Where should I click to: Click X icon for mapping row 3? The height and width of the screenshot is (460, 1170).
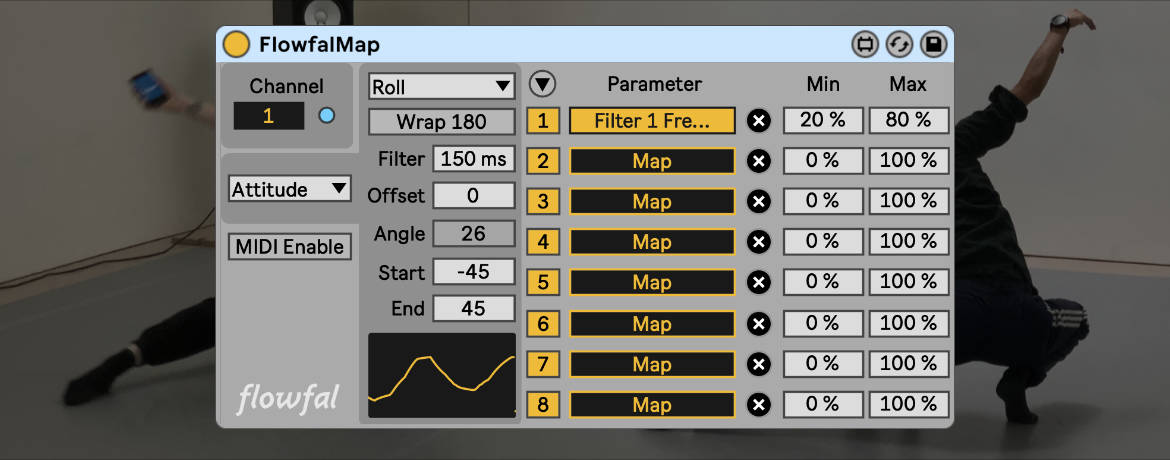758,202
